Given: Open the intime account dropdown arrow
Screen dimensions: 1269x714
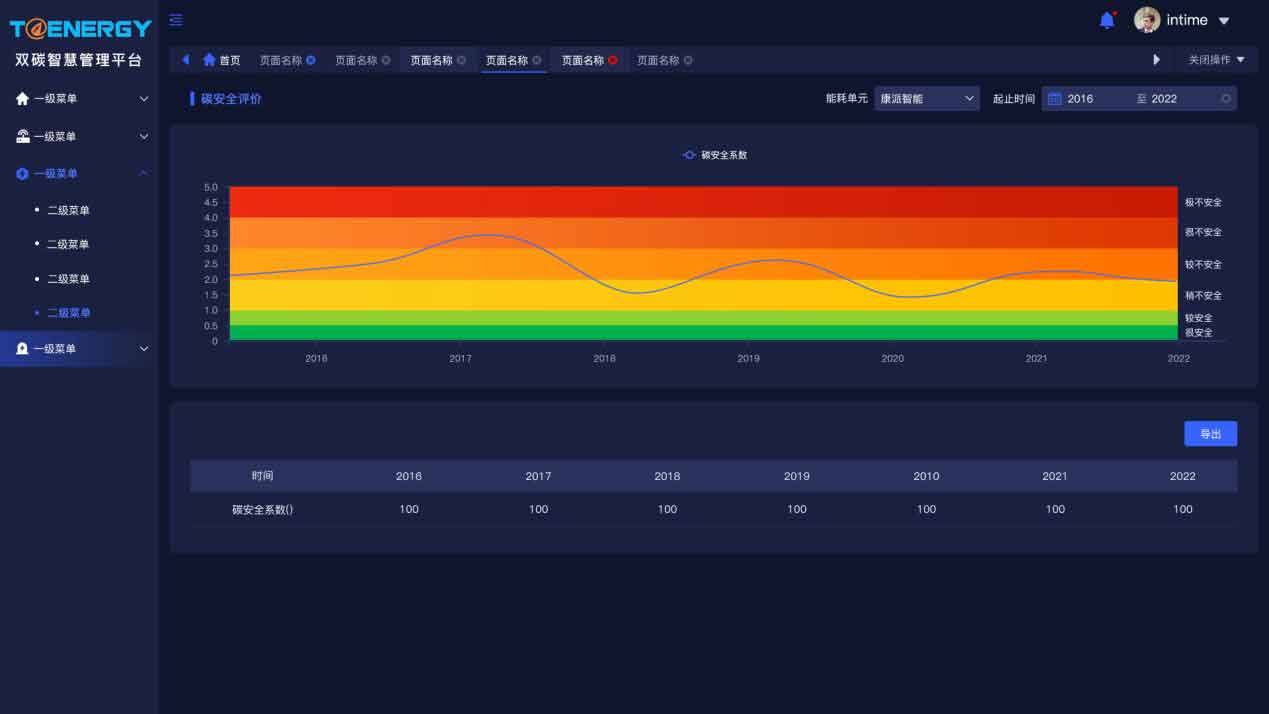Looking at the screenshot, I should point(1224,21).
